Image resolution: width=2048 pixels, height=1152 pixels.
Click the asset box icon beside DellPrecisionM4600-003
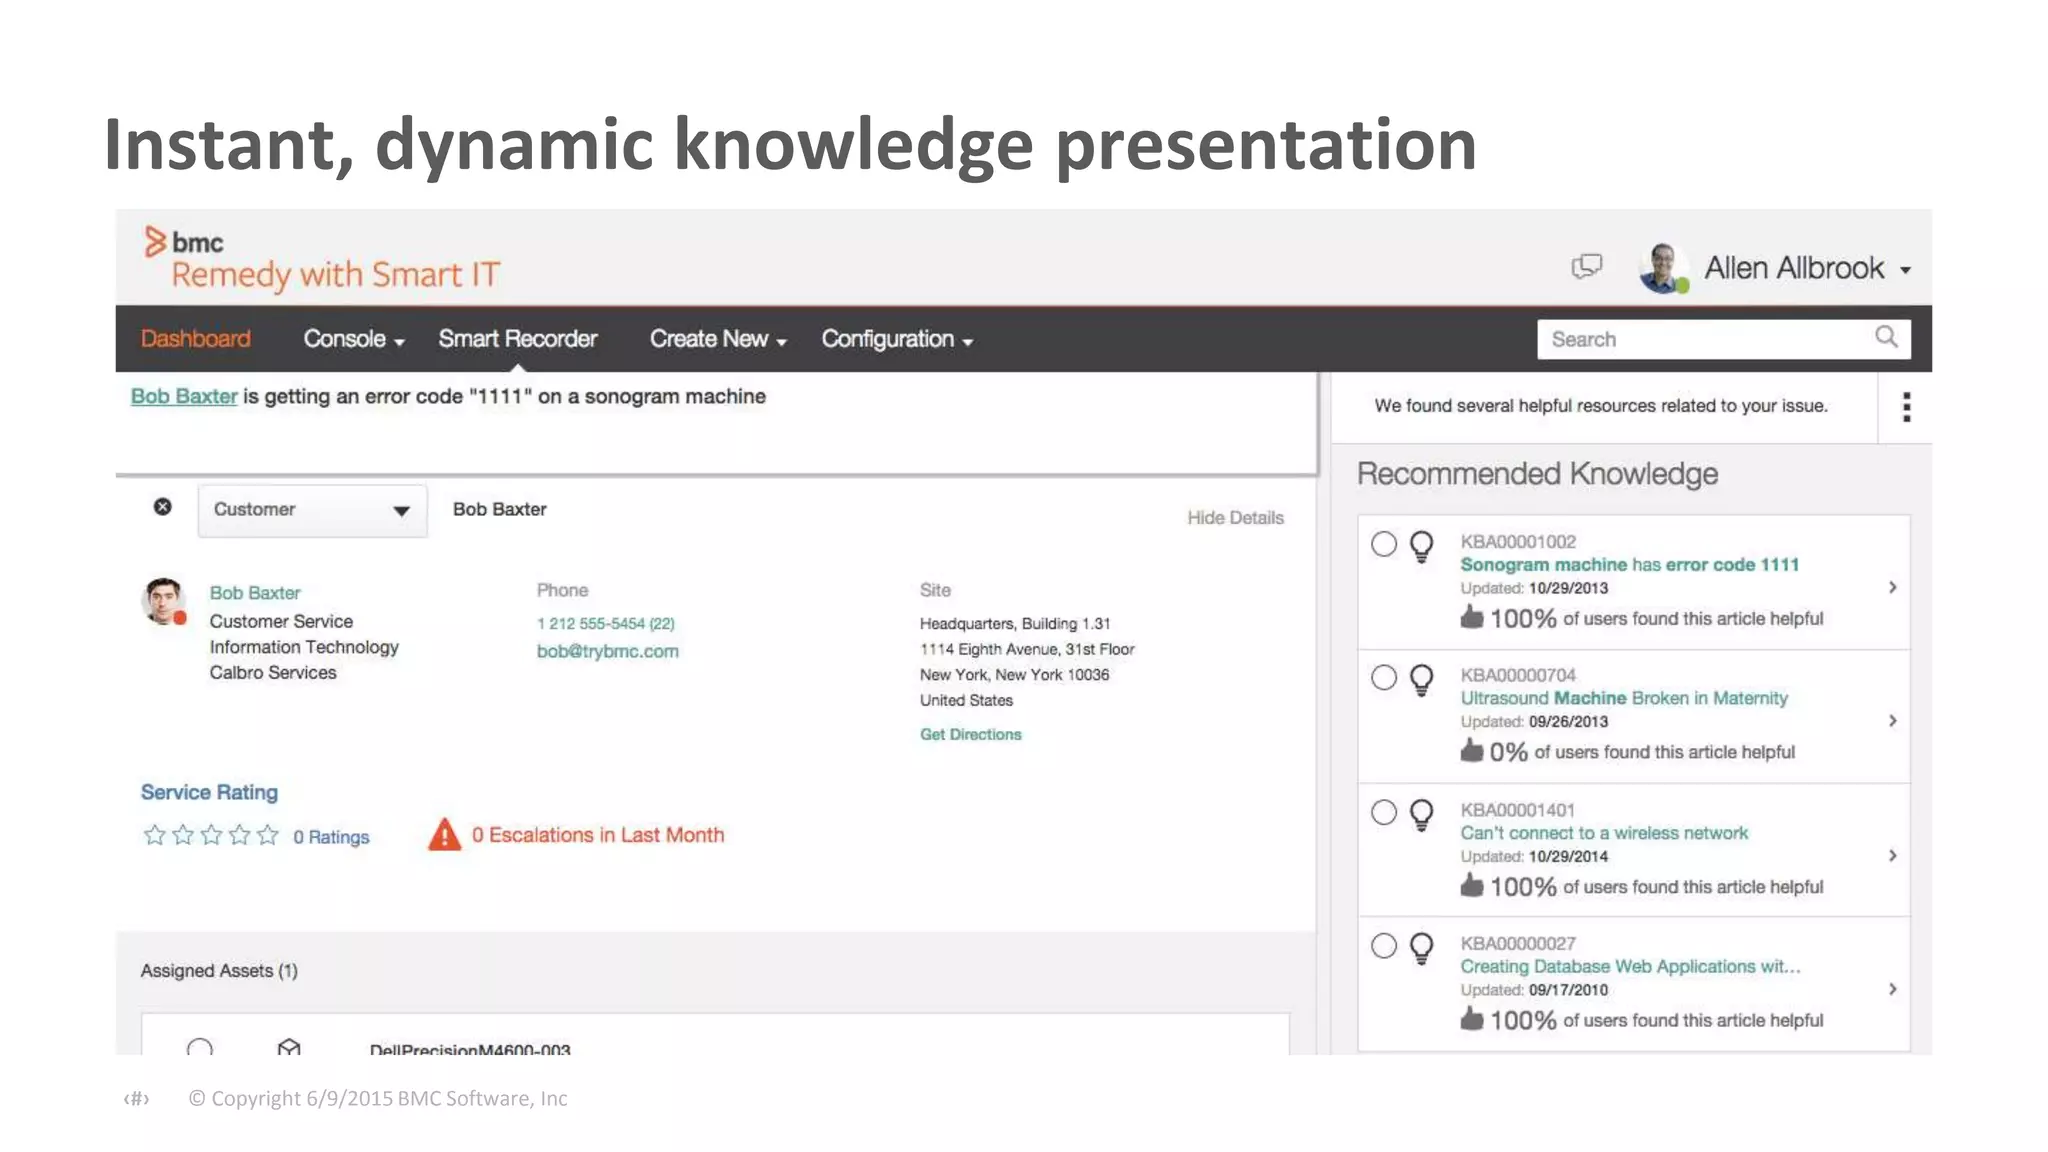point(289,1047)
